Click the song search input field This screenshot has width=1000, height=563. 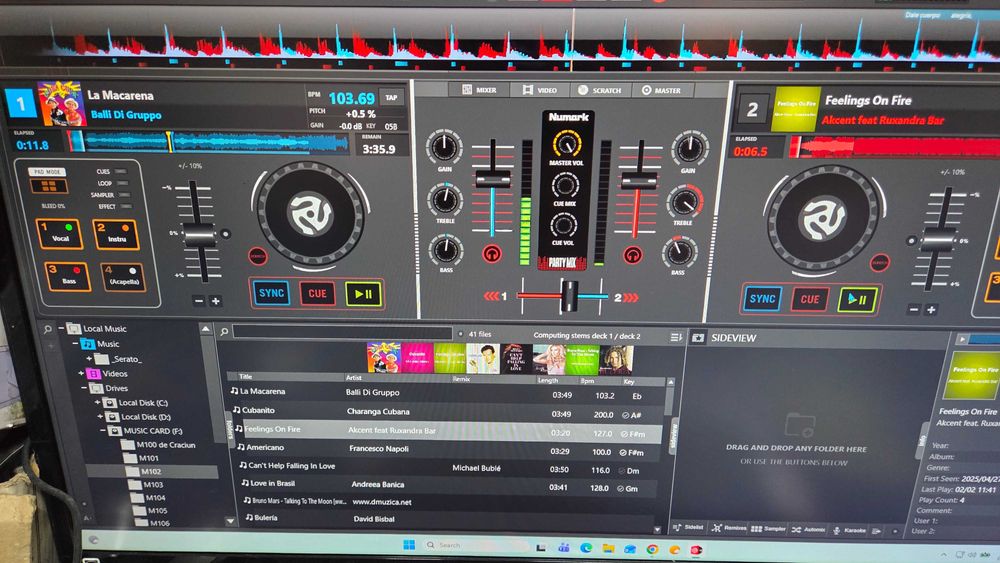tap(342, 332)
